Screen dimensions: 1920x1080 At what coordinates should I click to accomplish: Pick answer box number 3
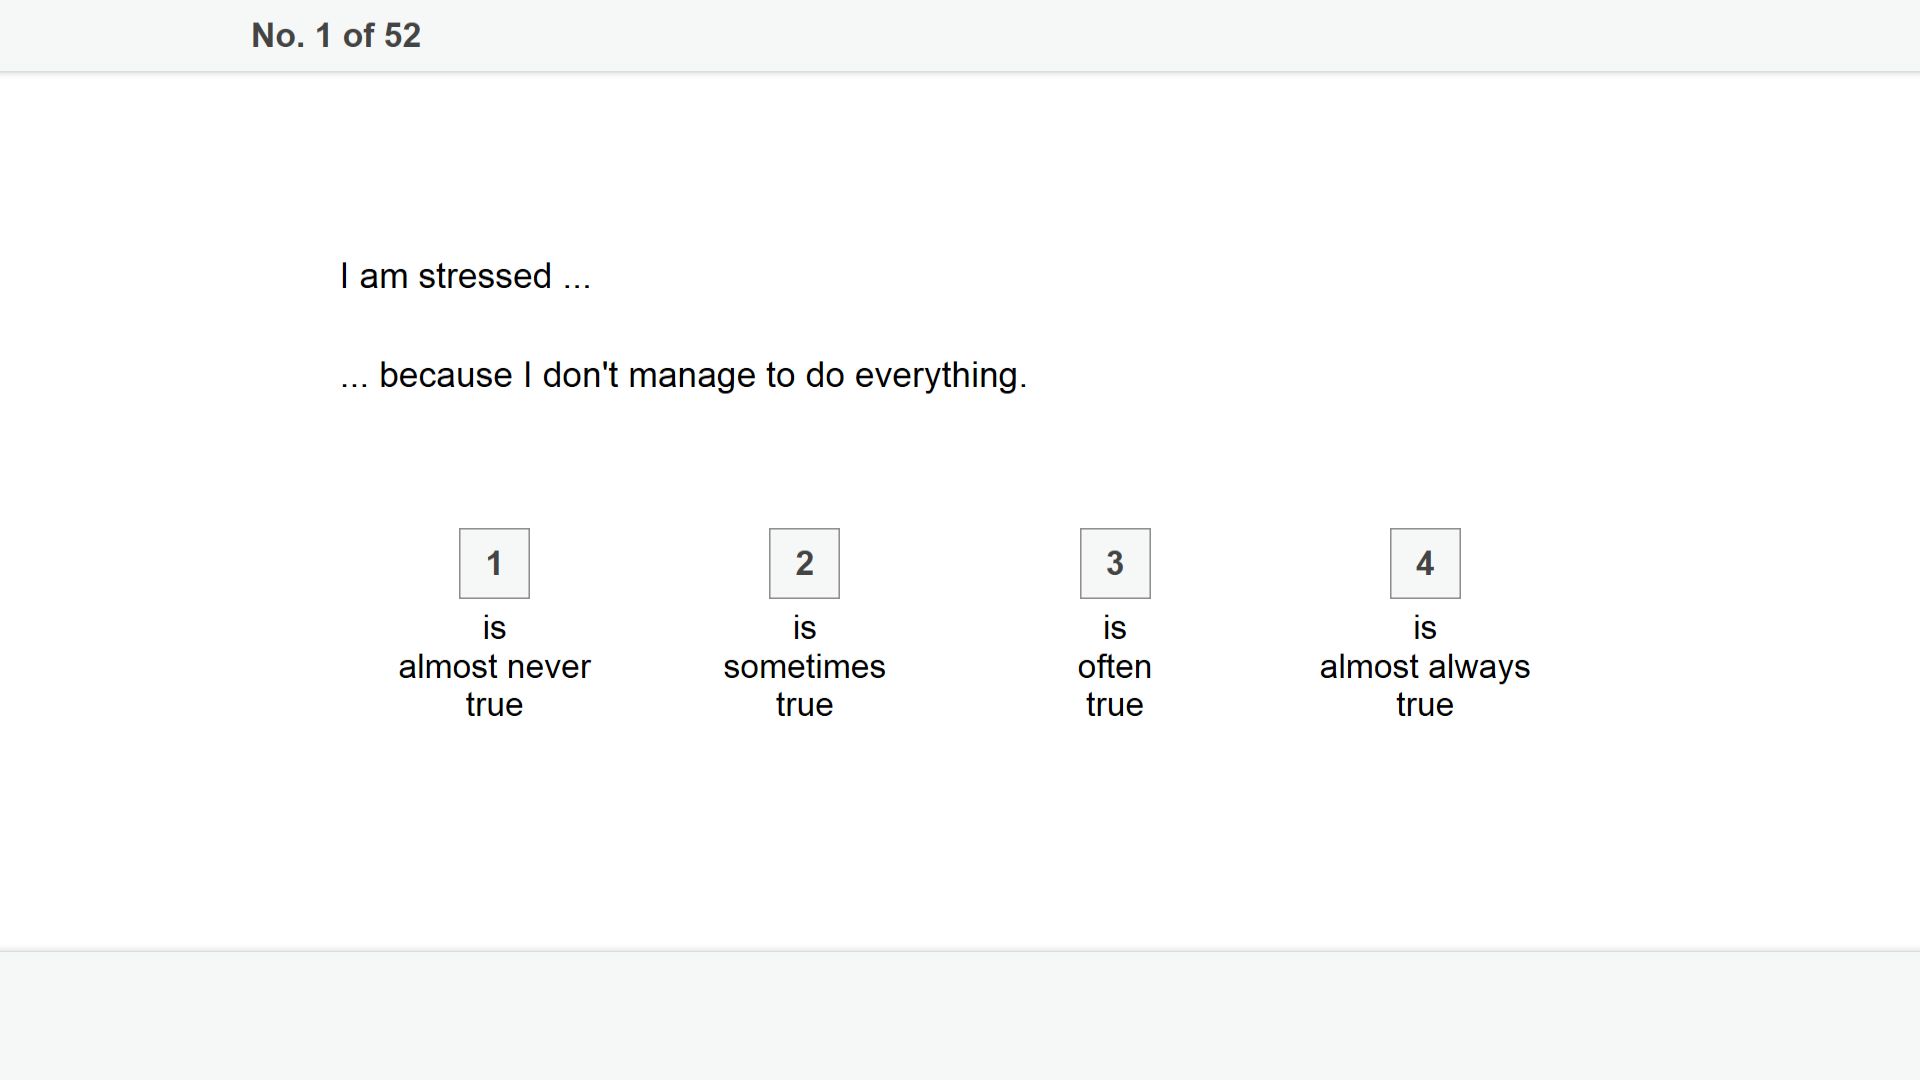click(x=1115, y=563)
